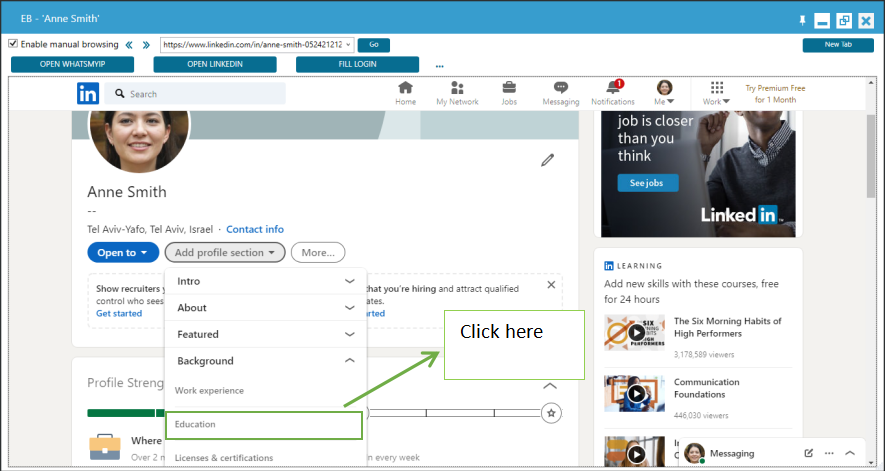Click the Messaging bar title
Screen dimensions: 886x471
tap(732, 453)
